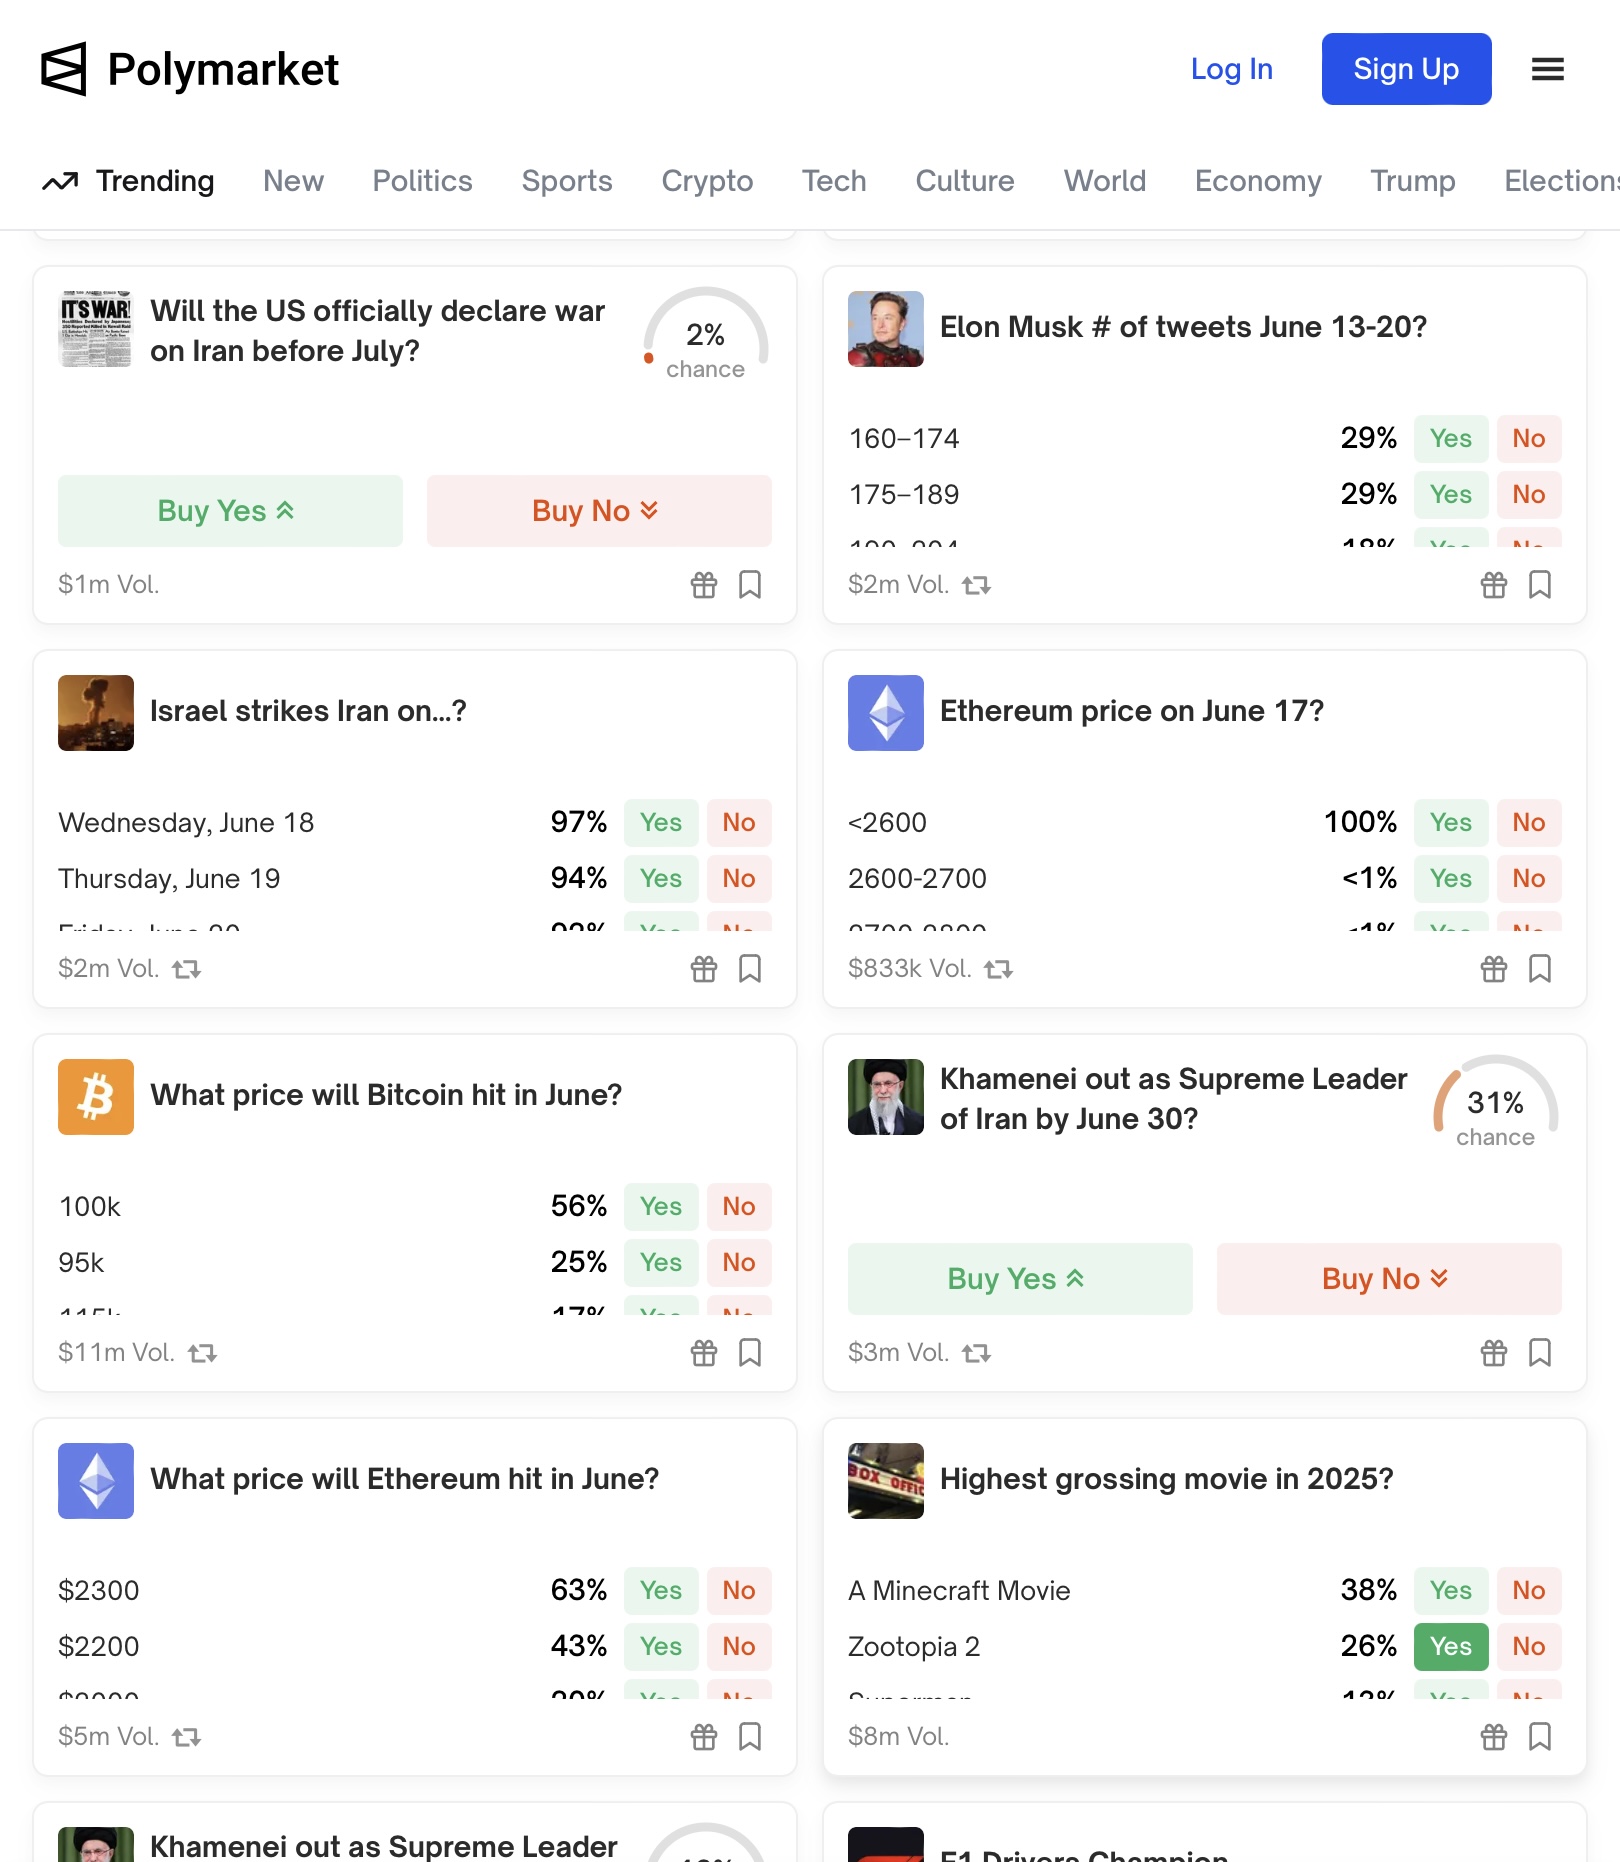The width and height of the screenshot is (1620, 1862).
Task: Select Yes for Ethereum $2300
Action: [661, 1591]
